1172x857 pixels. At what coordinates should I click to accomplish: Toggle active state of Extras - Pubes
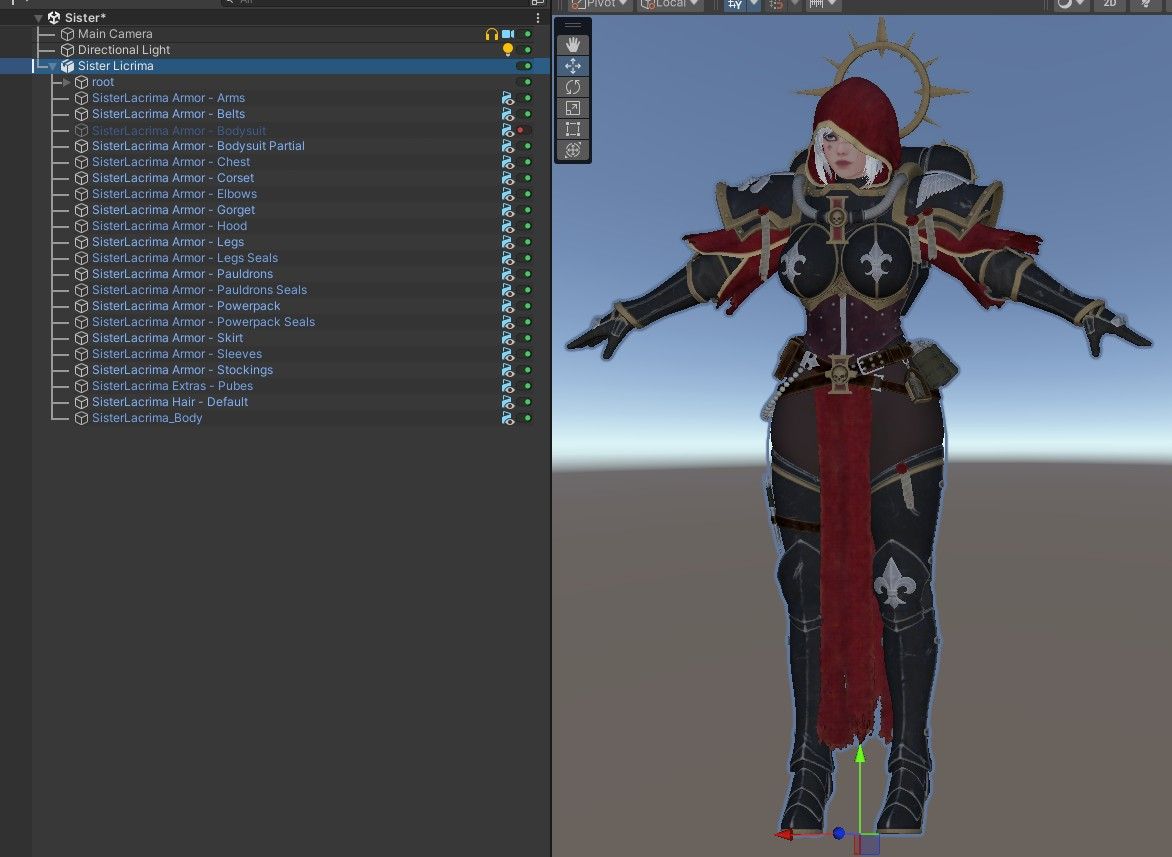pos(525,386)
